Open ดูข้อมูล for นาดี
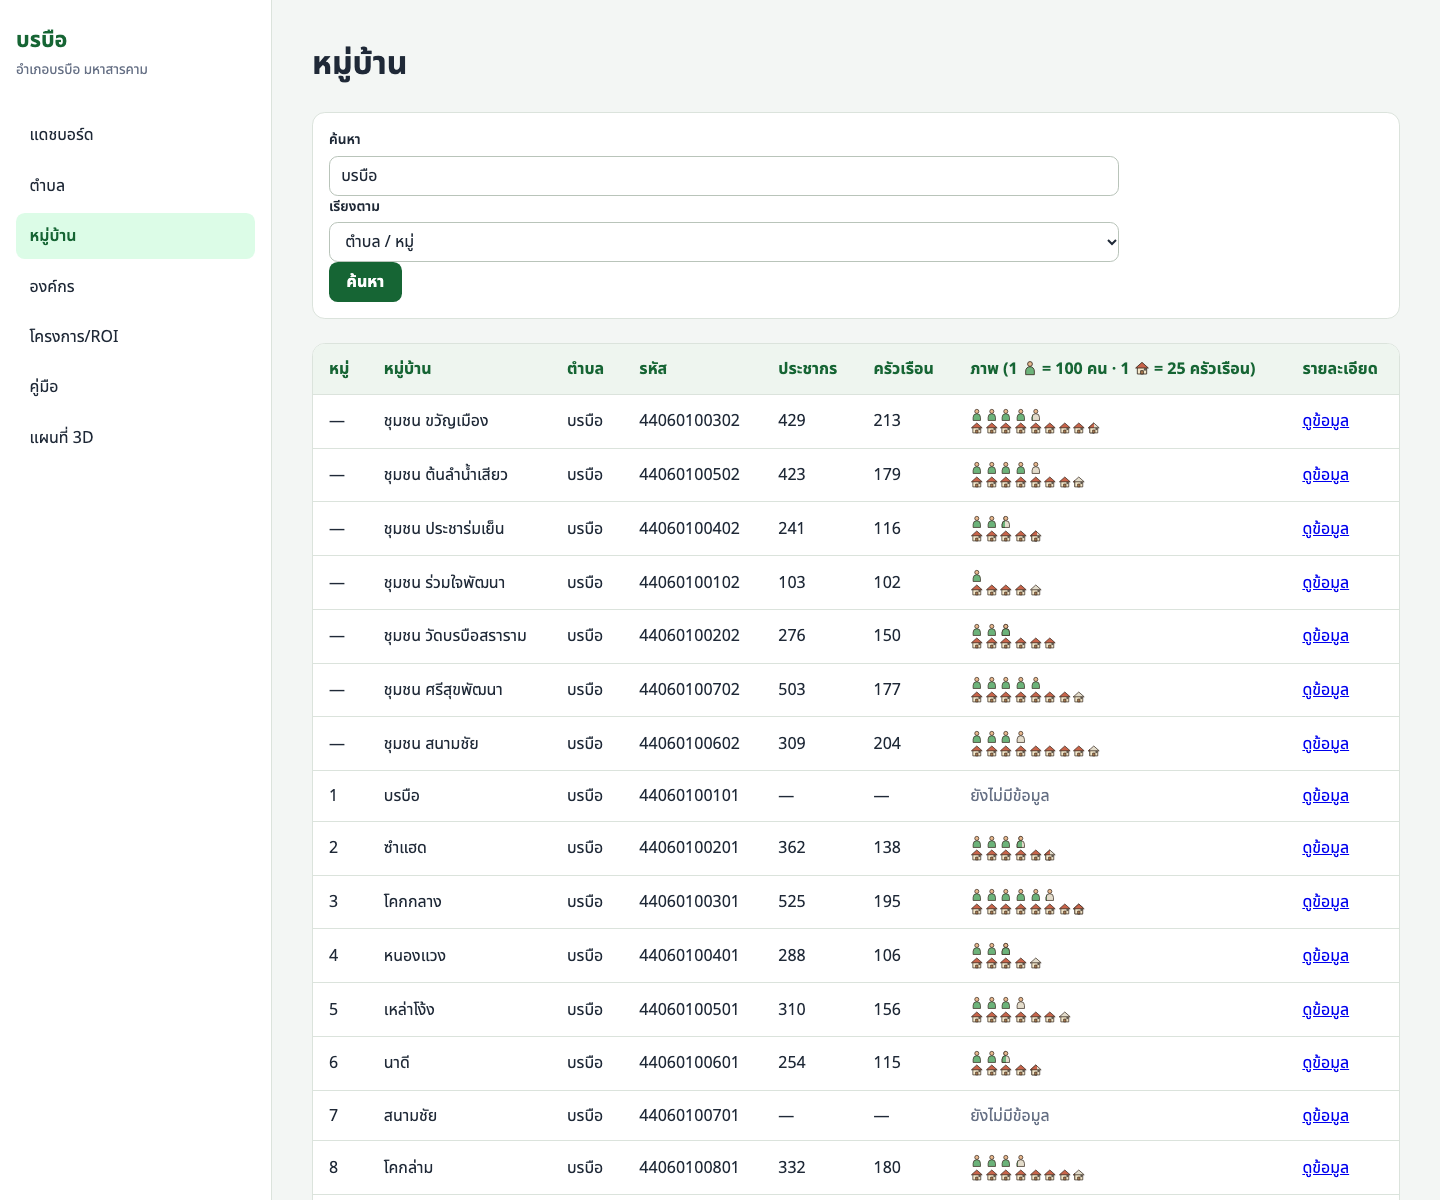This screenshot has height=1200, width=1440. 1325,1063
